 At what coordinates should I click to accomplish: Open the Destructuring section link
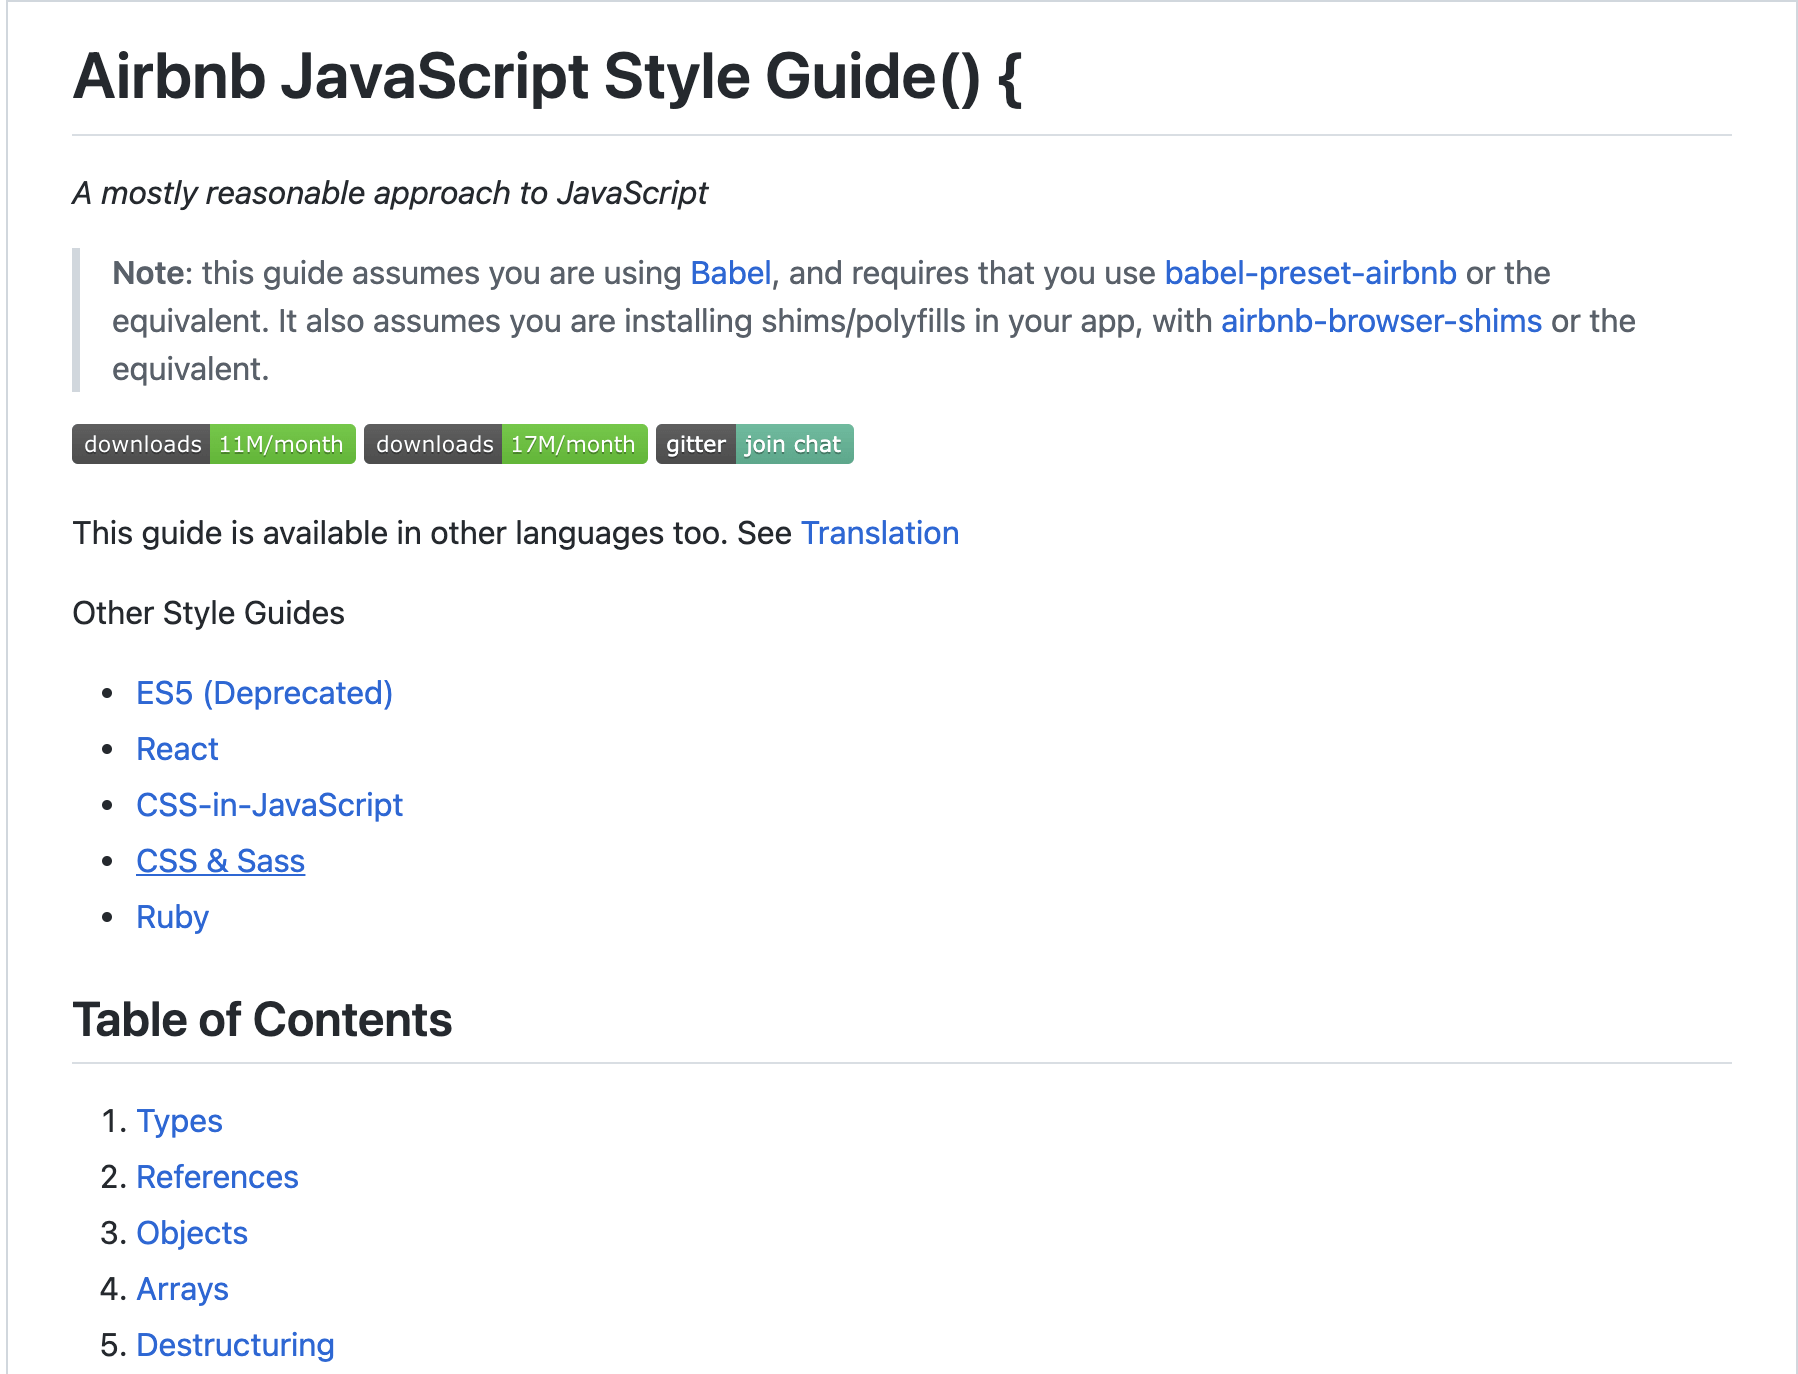pos(235,1345)
